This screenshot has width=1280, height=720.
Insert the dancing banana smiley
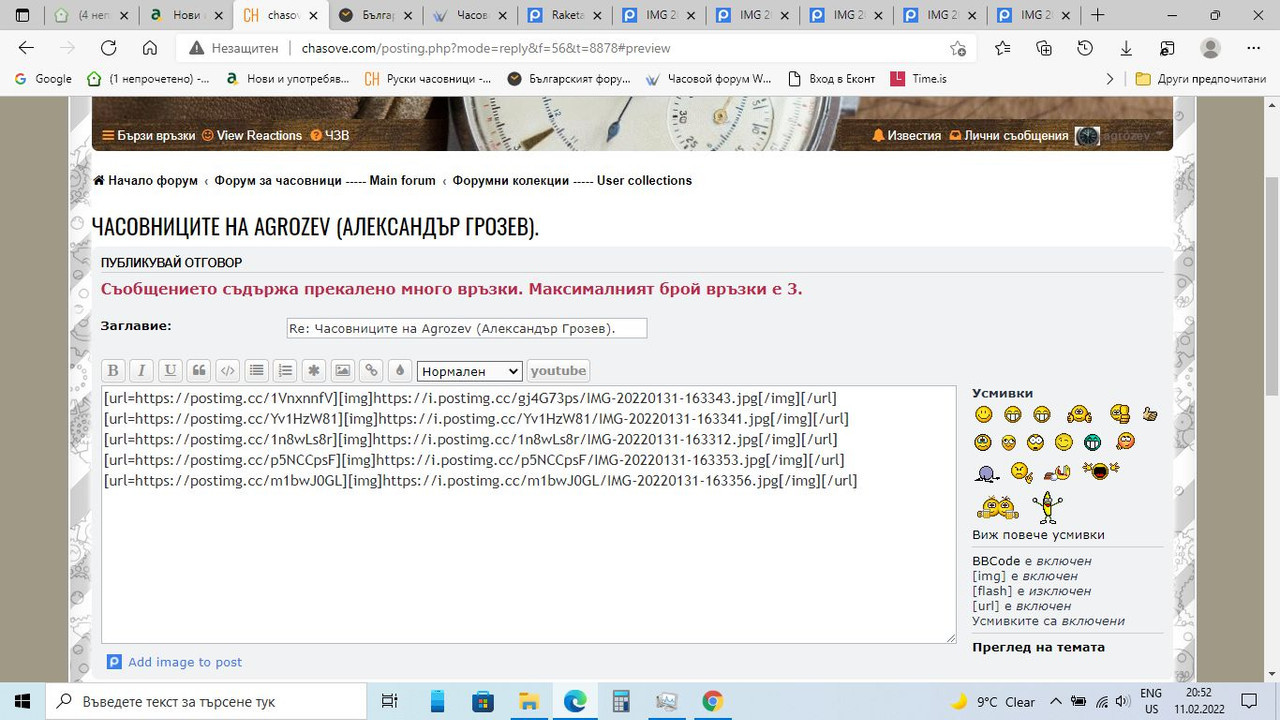1048,507
